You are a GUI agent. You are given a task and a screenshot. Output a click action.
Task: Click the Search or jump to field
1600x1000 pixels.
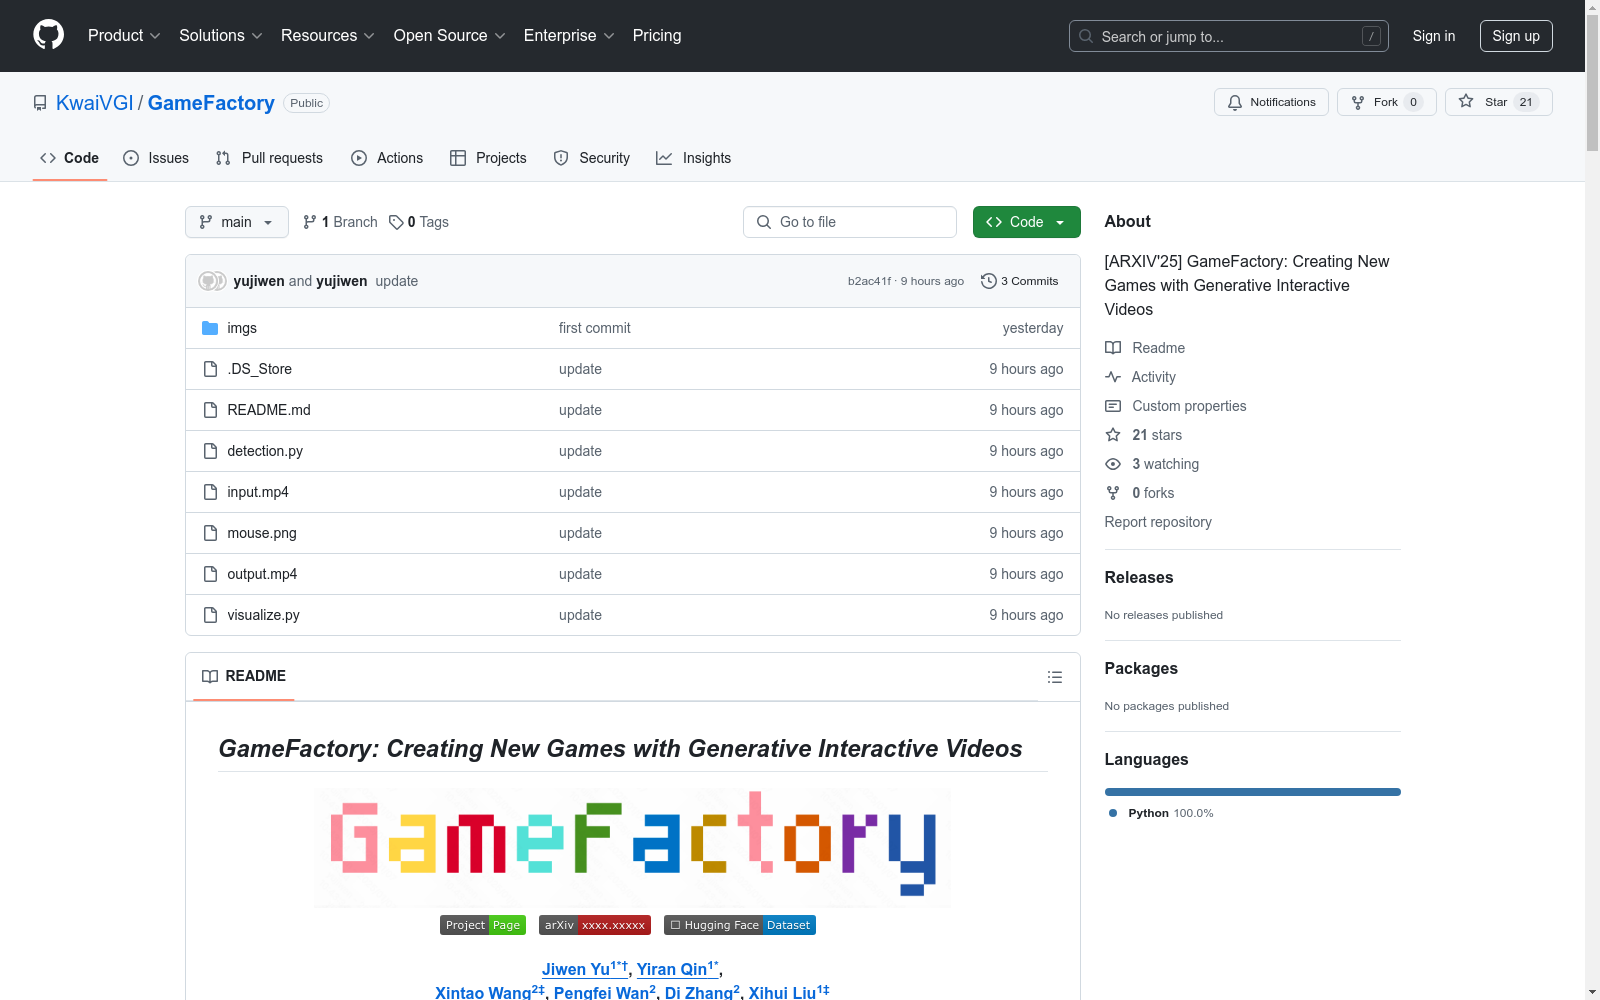tap(1229, 36)
